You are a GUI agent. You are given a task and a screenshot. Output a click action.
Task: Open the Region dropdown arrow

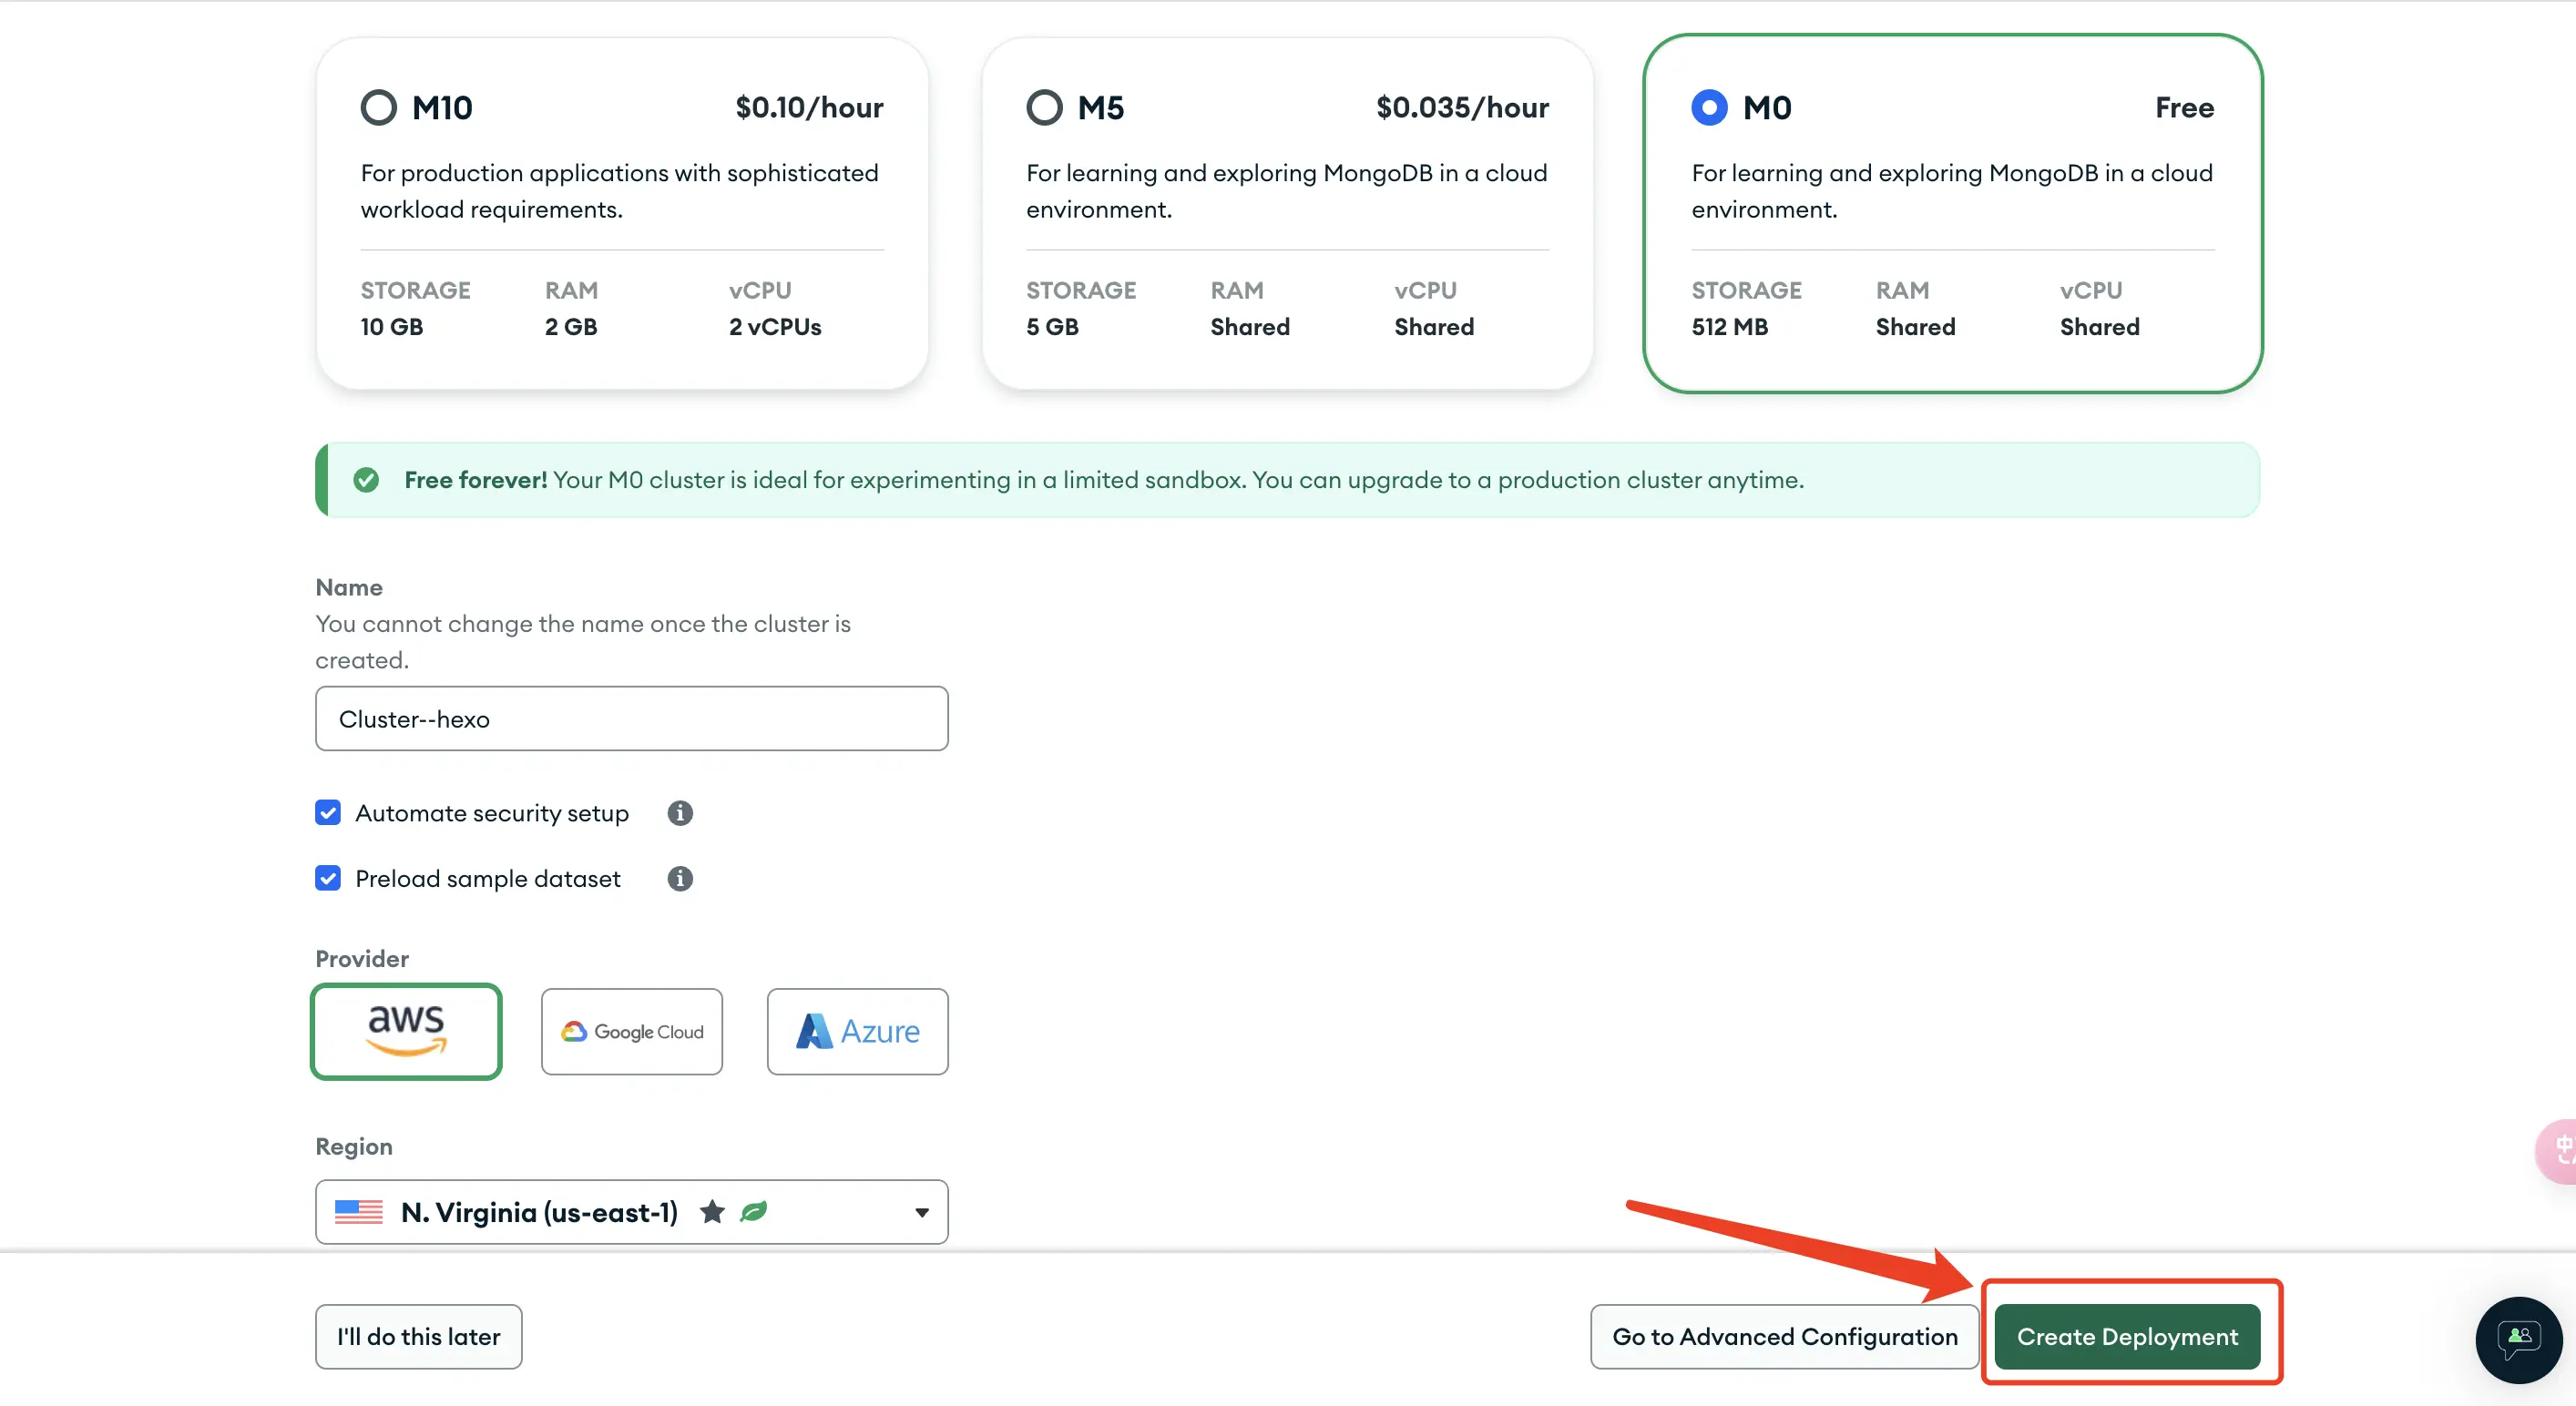click(x=922, y=1212)
